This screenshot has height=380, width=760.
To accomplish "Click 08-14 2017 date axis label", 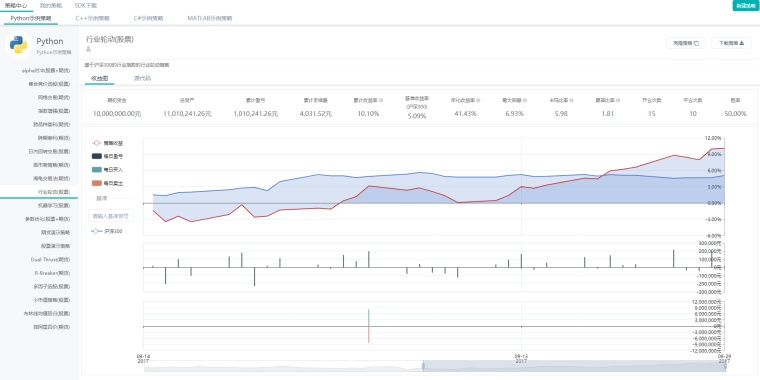I will pos(143,358).
